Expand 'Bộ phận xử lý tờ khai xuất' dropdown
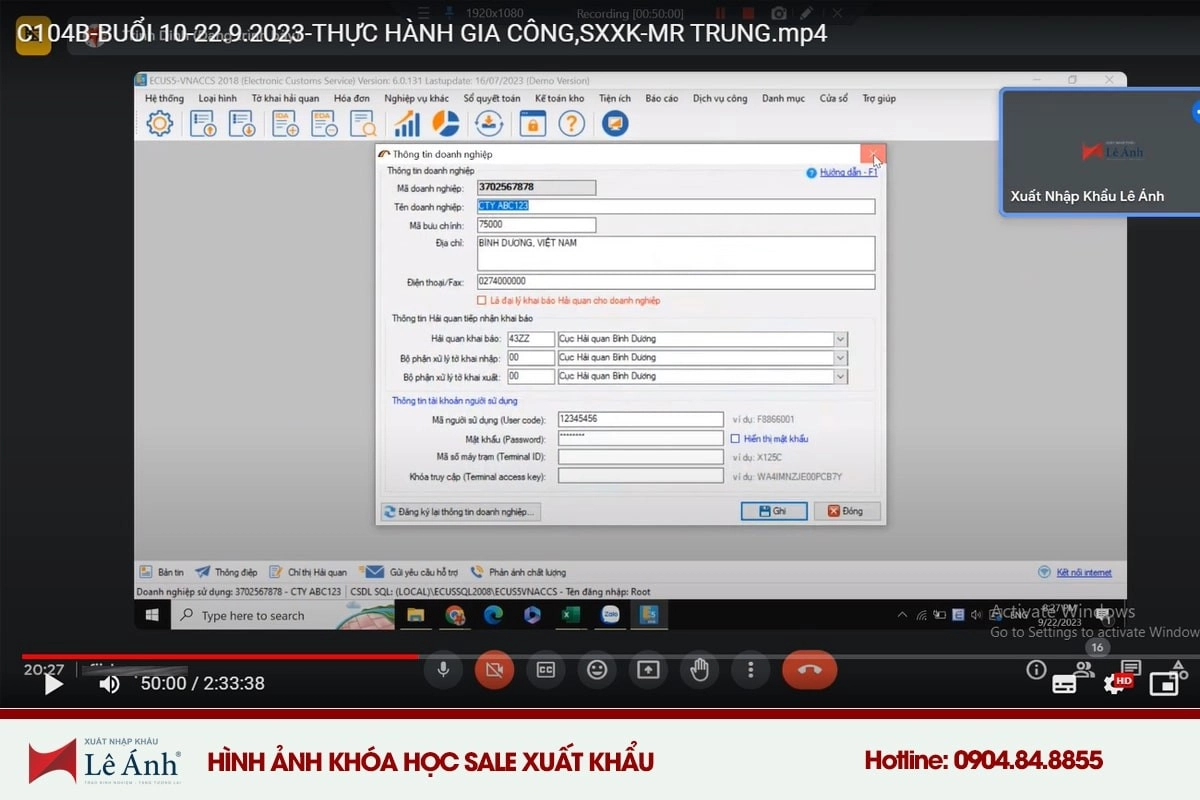 (840, 377)
